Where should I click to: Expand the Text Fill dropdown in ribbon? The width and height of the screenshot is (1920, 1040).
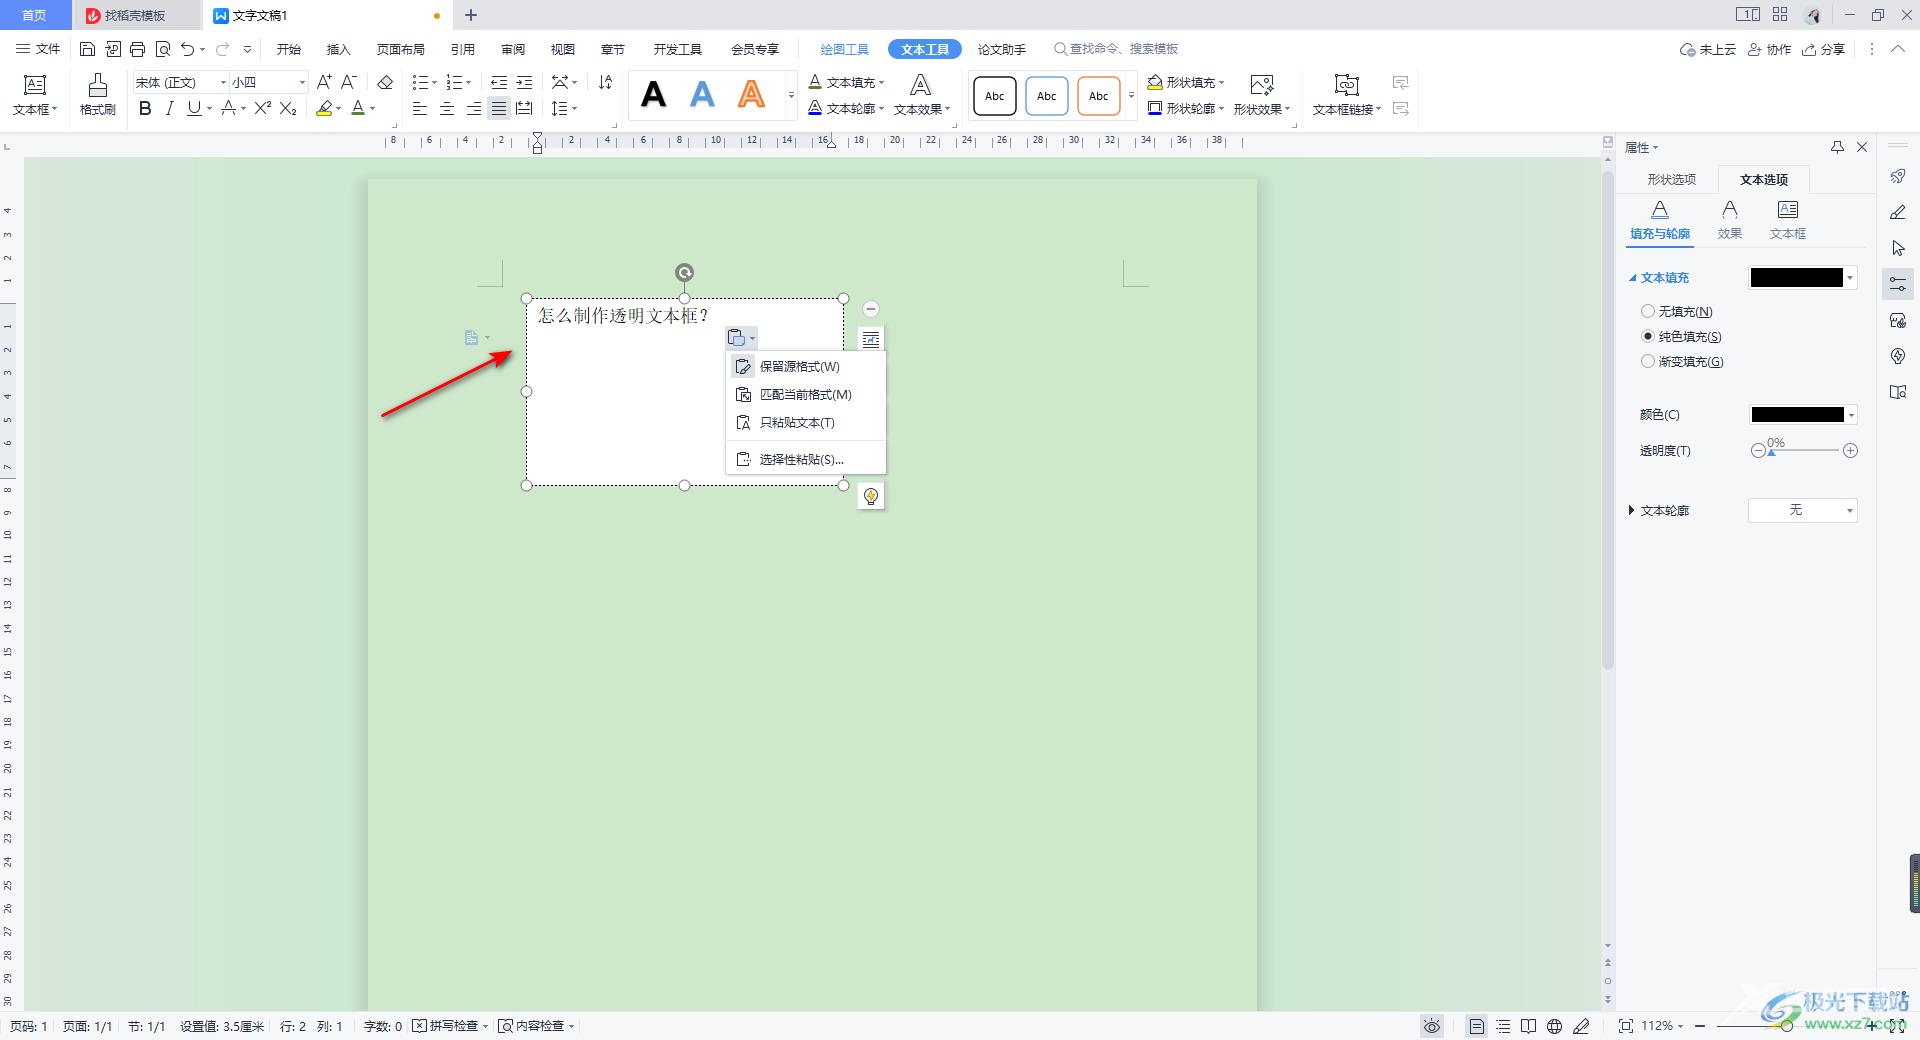[881, 82]
